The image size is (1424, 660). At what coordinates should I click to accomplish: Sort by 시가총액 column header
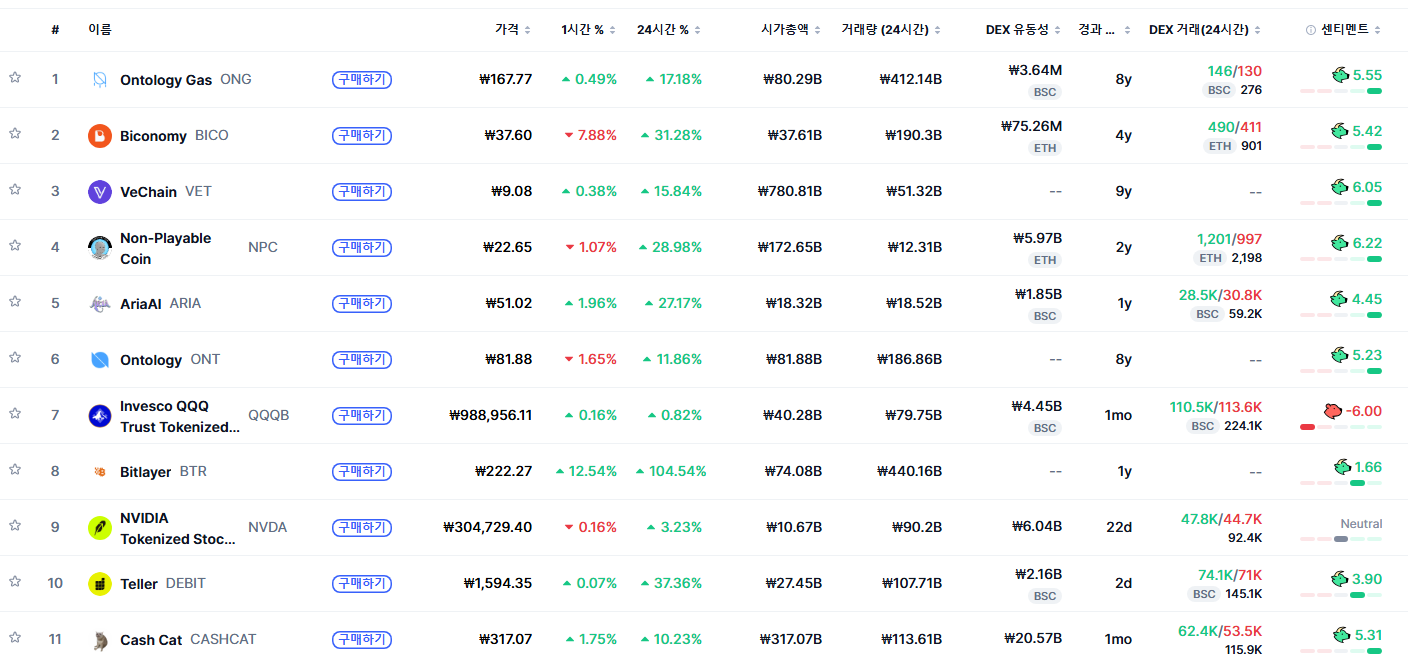coord(791,30)
